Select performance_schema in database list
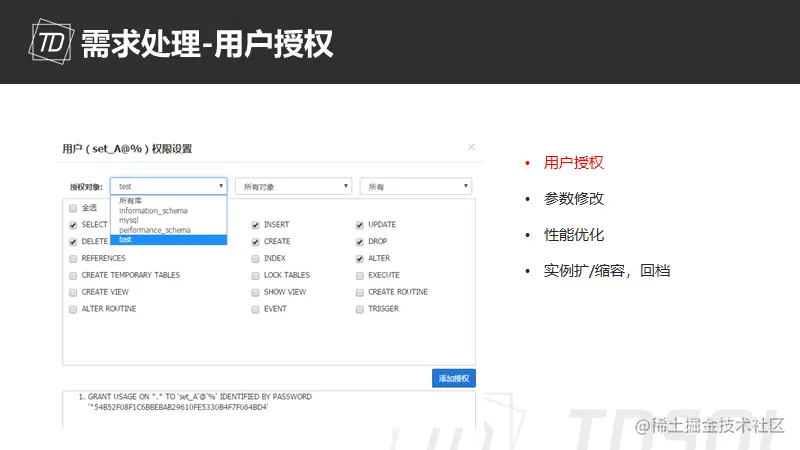 click(x=168, y=230)
